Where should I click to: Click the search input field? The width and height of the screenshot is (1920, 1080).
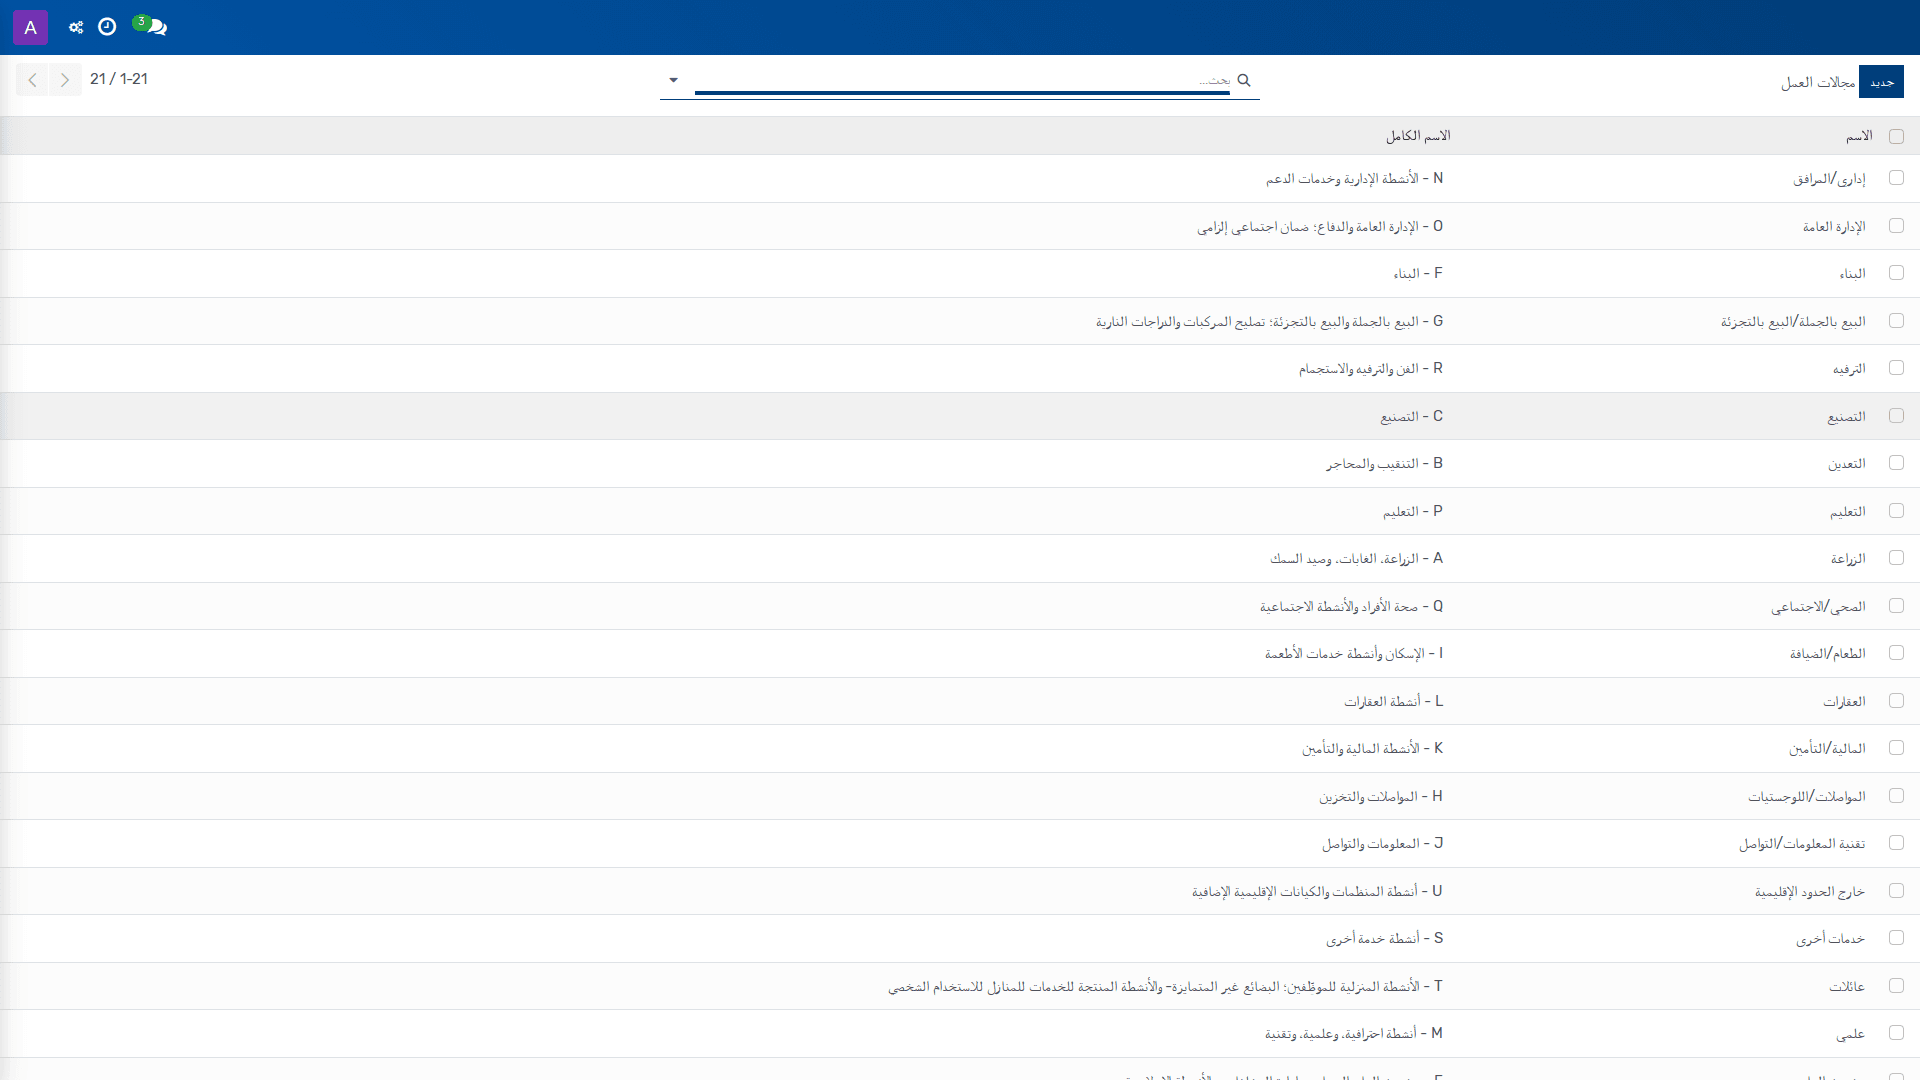(962, 80)
